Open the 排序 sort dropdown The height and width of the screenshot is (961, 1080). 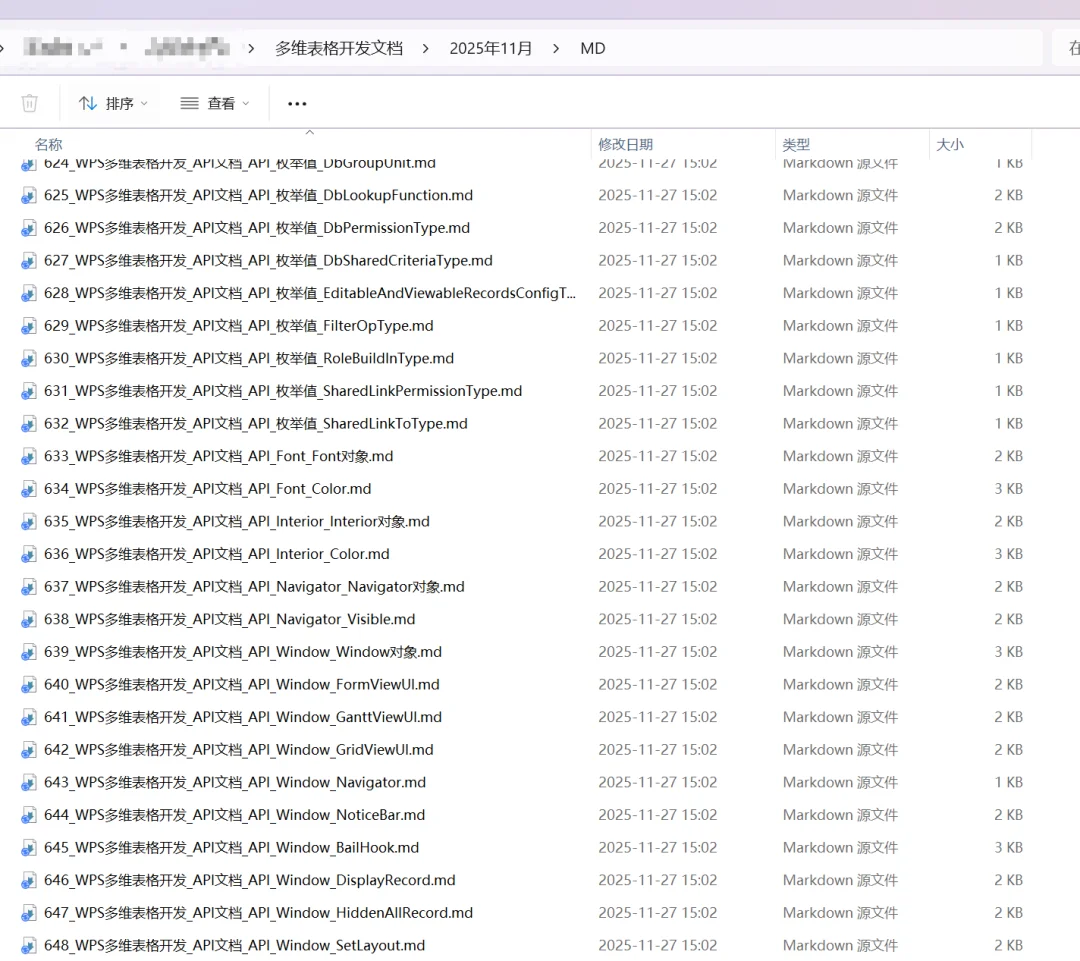[113, 103]
